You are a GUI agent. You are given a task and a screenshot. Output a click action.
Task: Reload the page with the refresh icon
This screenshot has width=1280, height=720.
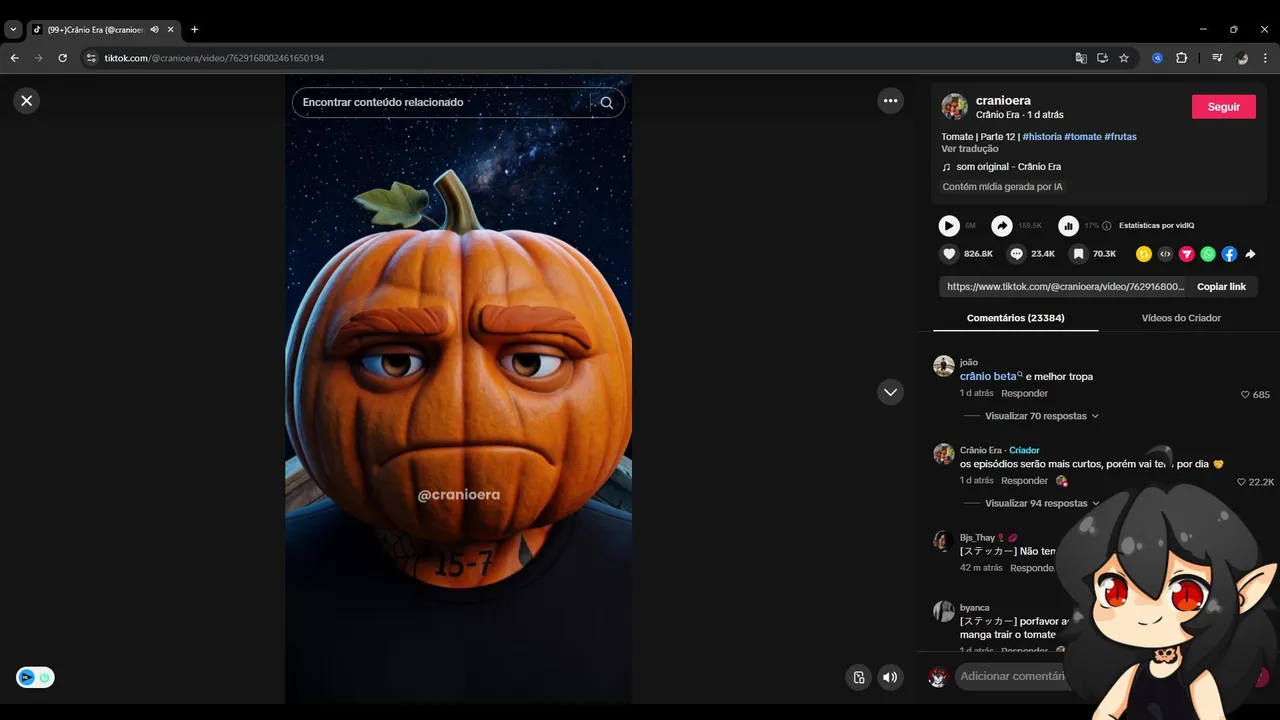[x=62, y=58]
